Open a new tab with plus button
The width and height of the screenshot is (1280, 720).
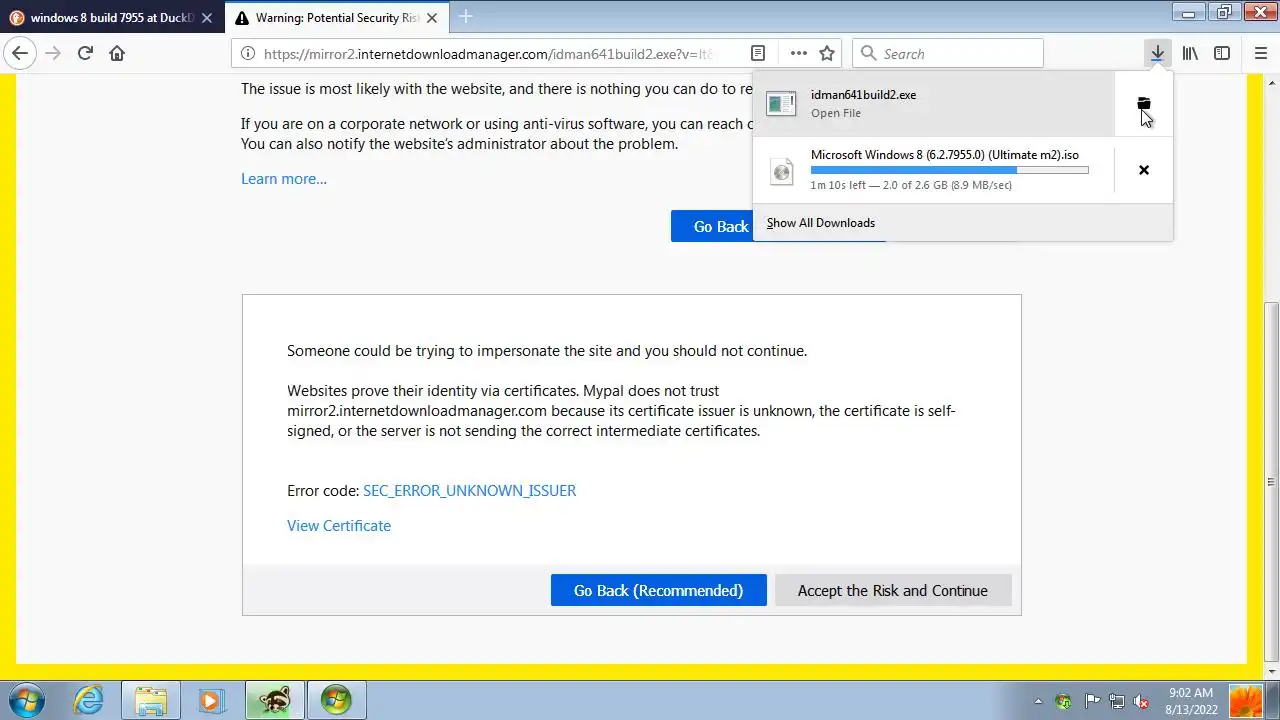[465, 17]
